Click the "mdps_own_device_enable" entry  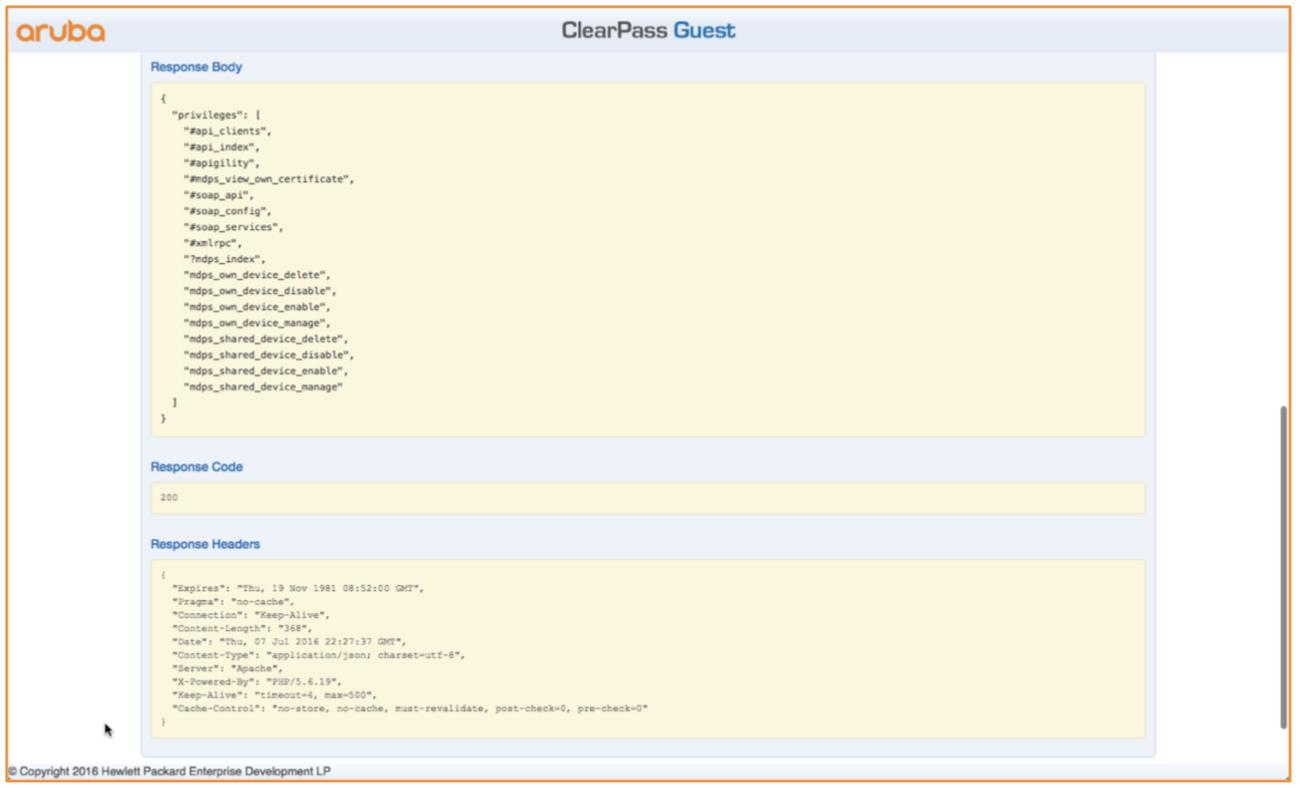(257, 307)
